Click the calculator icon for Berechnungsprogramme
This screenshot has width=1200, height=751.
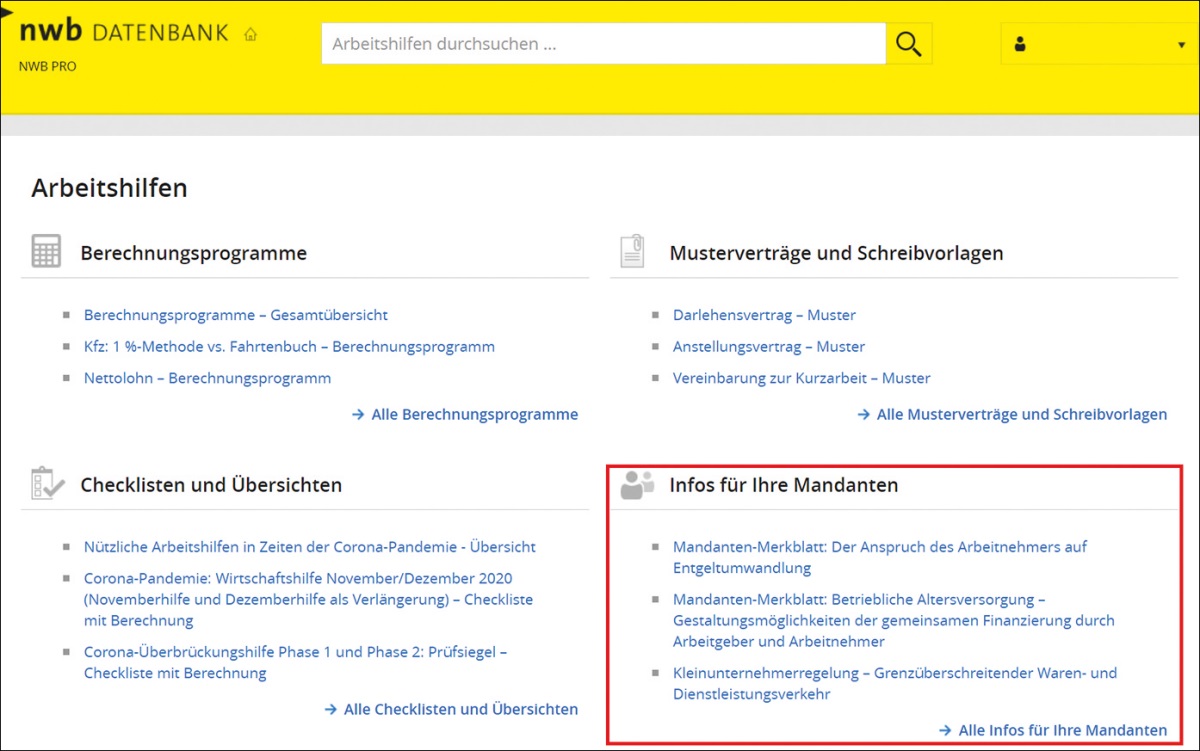[46, 252]
